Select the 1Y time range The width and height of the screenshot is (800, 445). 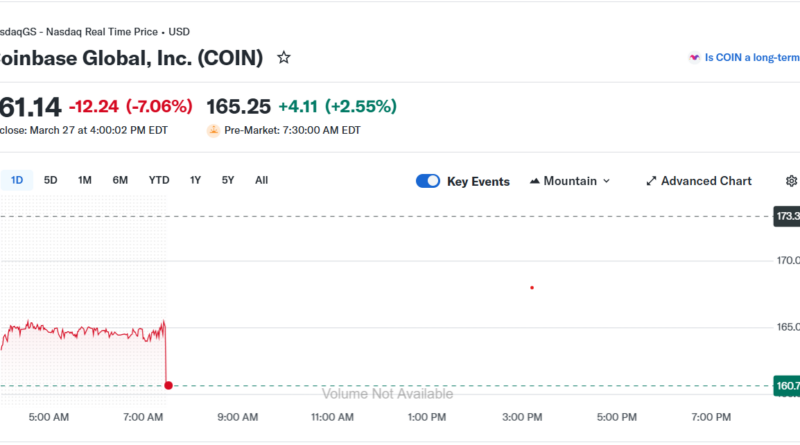pos(196,180)
